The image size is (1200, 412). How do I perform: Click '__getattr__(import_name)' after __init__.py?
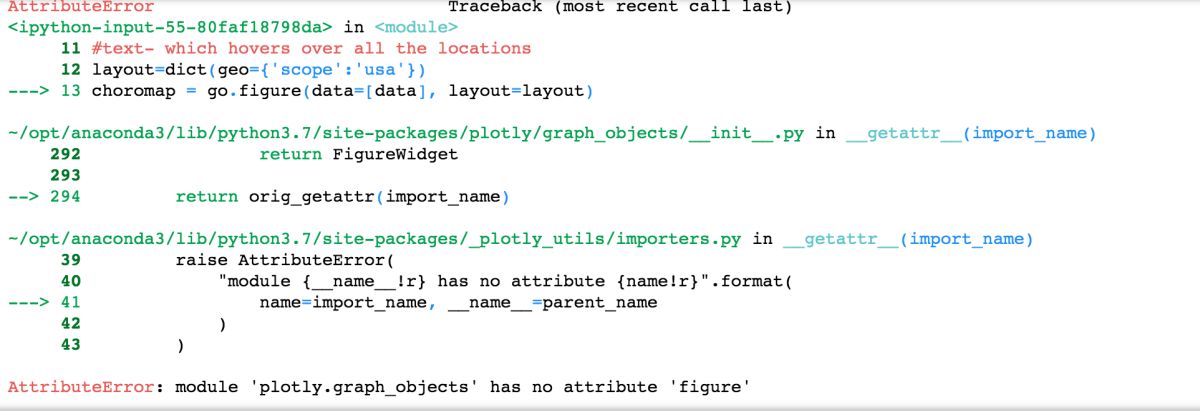971,133
